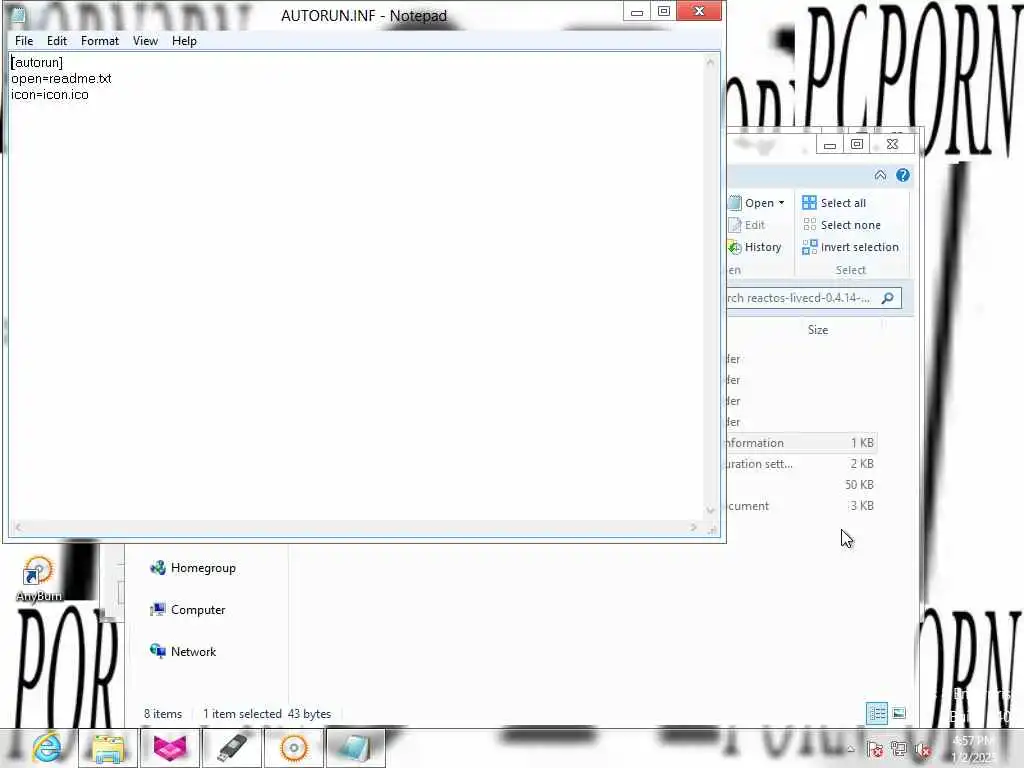Click the pink cat app taskbar icon
Image resolution: width=1024 pixels, height=768 pixels.
click(170, 748)
